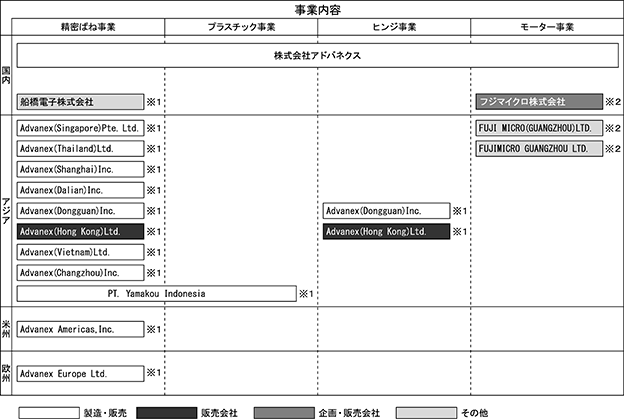
Task: Select Advanex(Dongguan)Inc. in 精密ばね事業 column
Action: click(x=80, y=211)
